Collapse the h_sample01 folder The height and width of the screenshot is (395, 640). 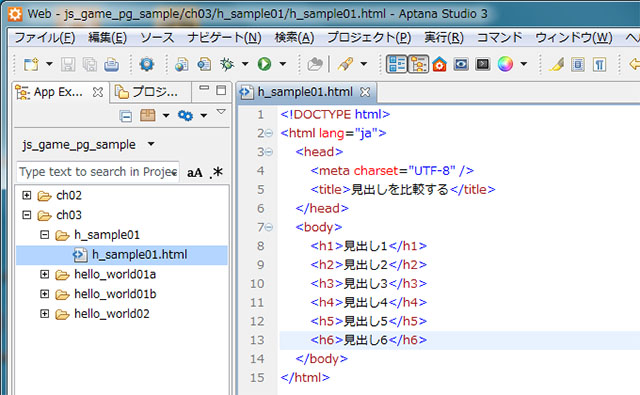pos(44,235)
